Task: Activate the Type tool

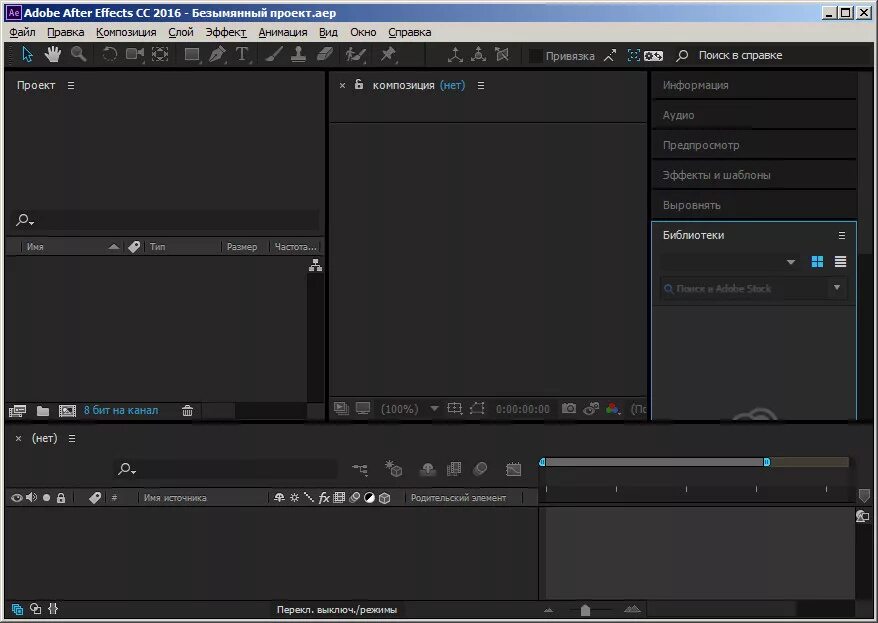Action: (243, 55)
